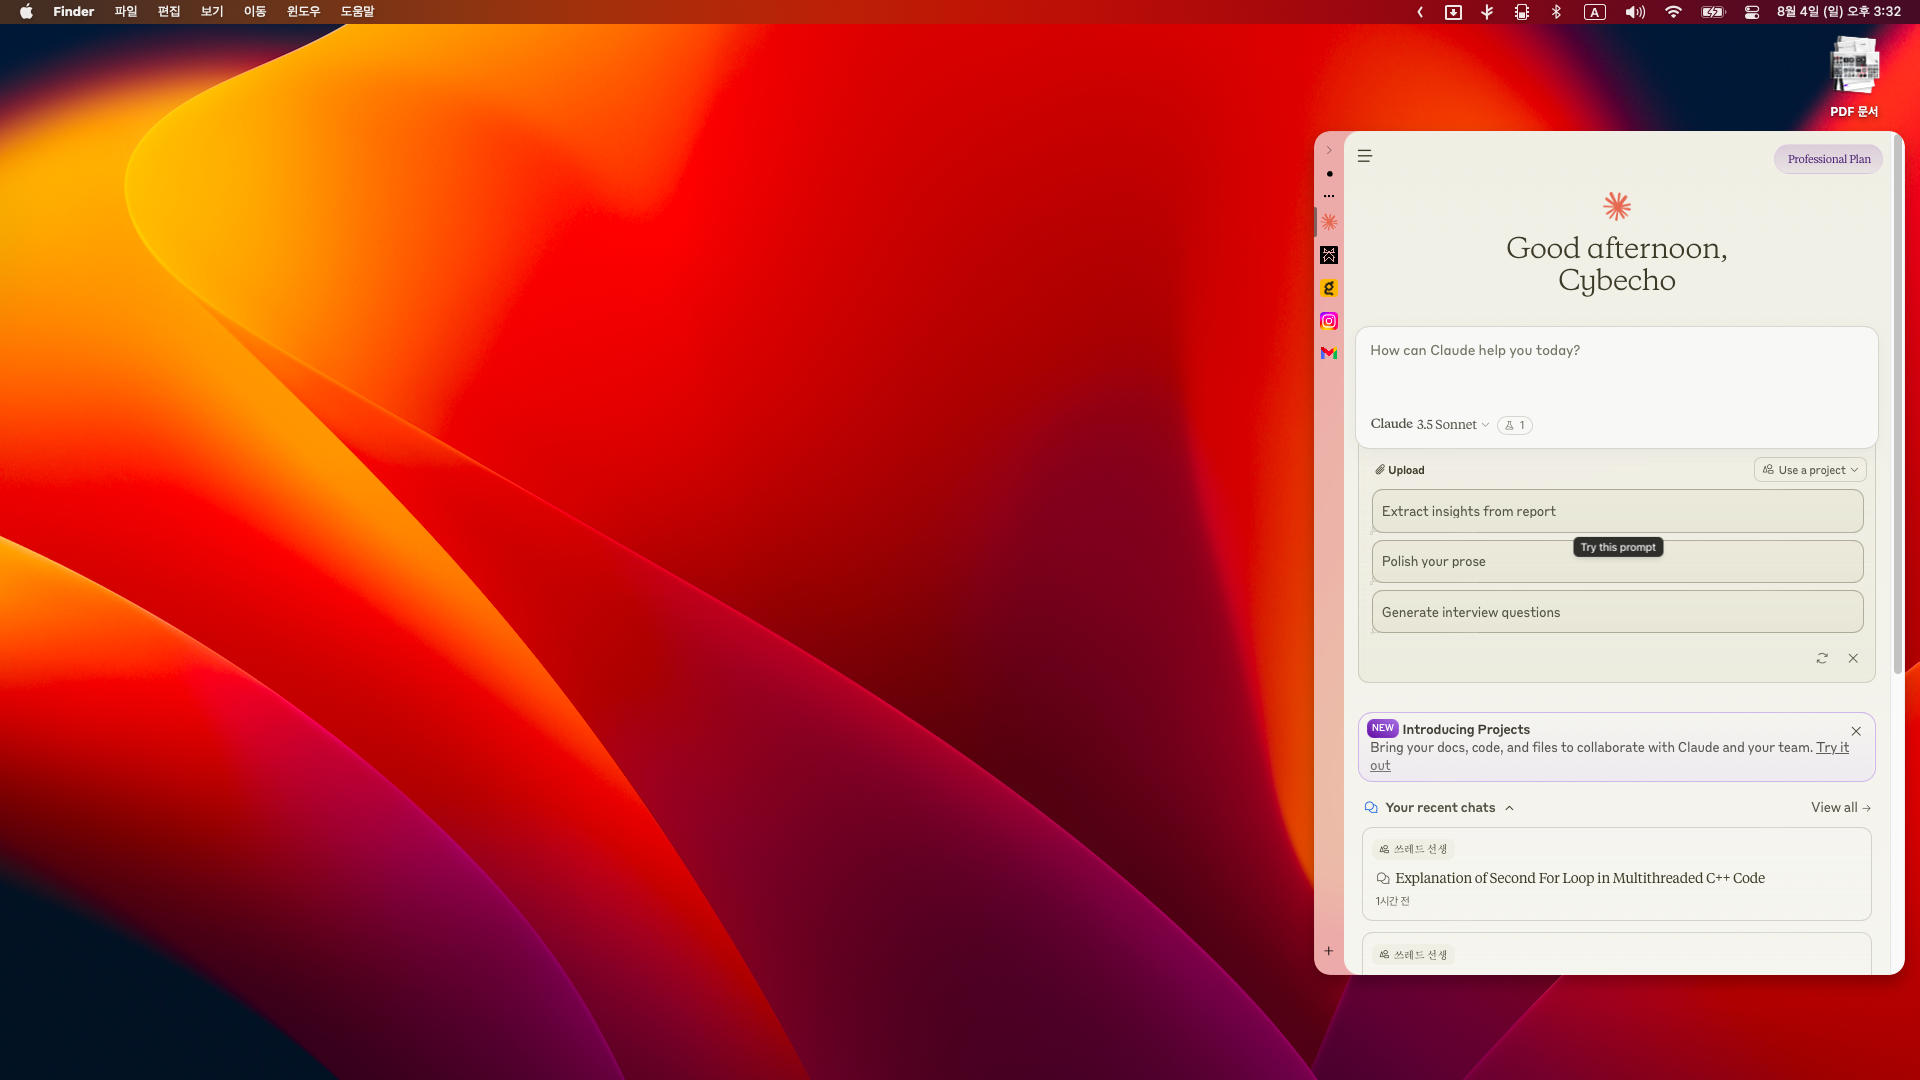Choose 'Generate interview questions' prompt
The width and height of the screenshot is (1920, 1080).
click(x=1617, y=612)
